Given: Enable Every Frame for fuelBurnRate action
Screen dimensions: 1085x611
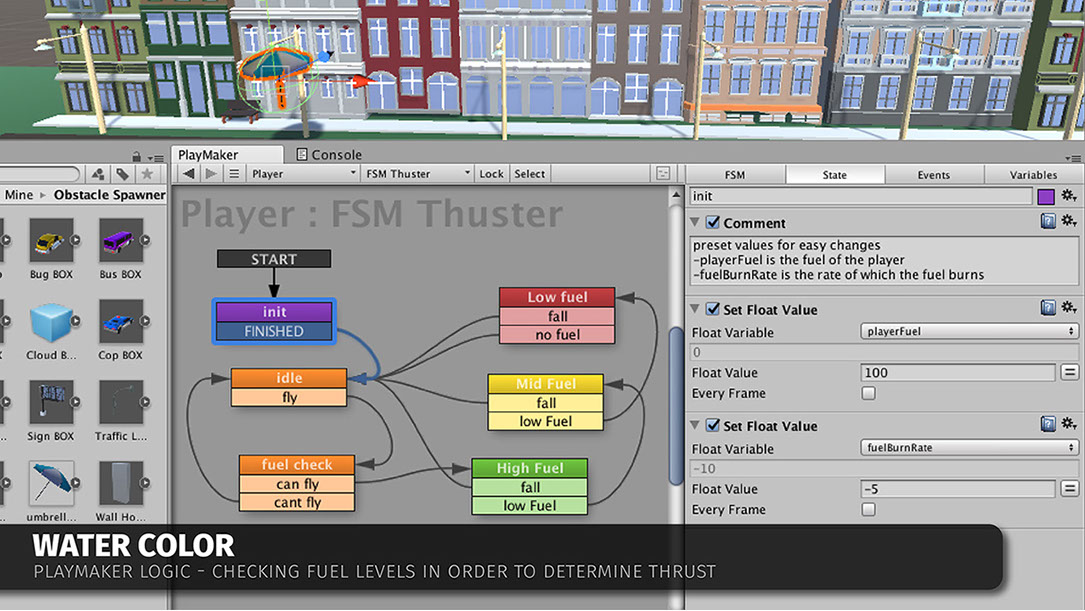Looking at the screenshot, I should point(868,509).
